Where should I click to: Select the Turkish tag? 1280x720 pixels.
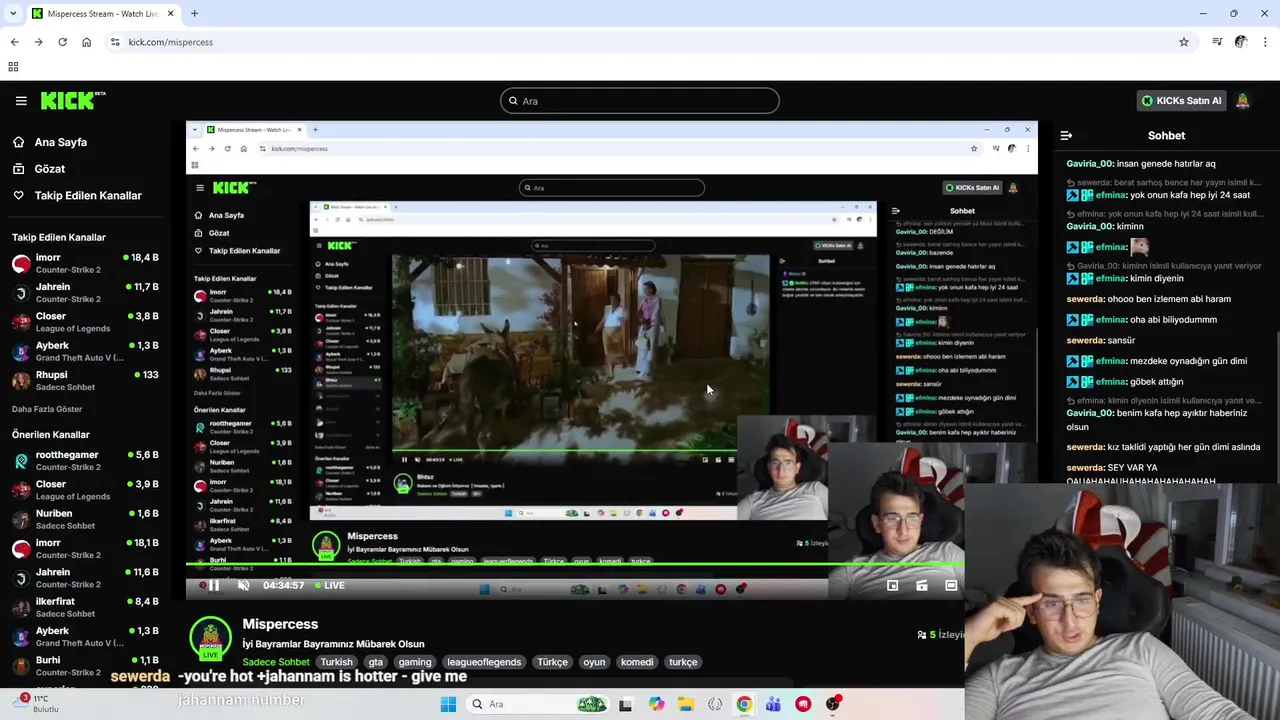(336, 662)
